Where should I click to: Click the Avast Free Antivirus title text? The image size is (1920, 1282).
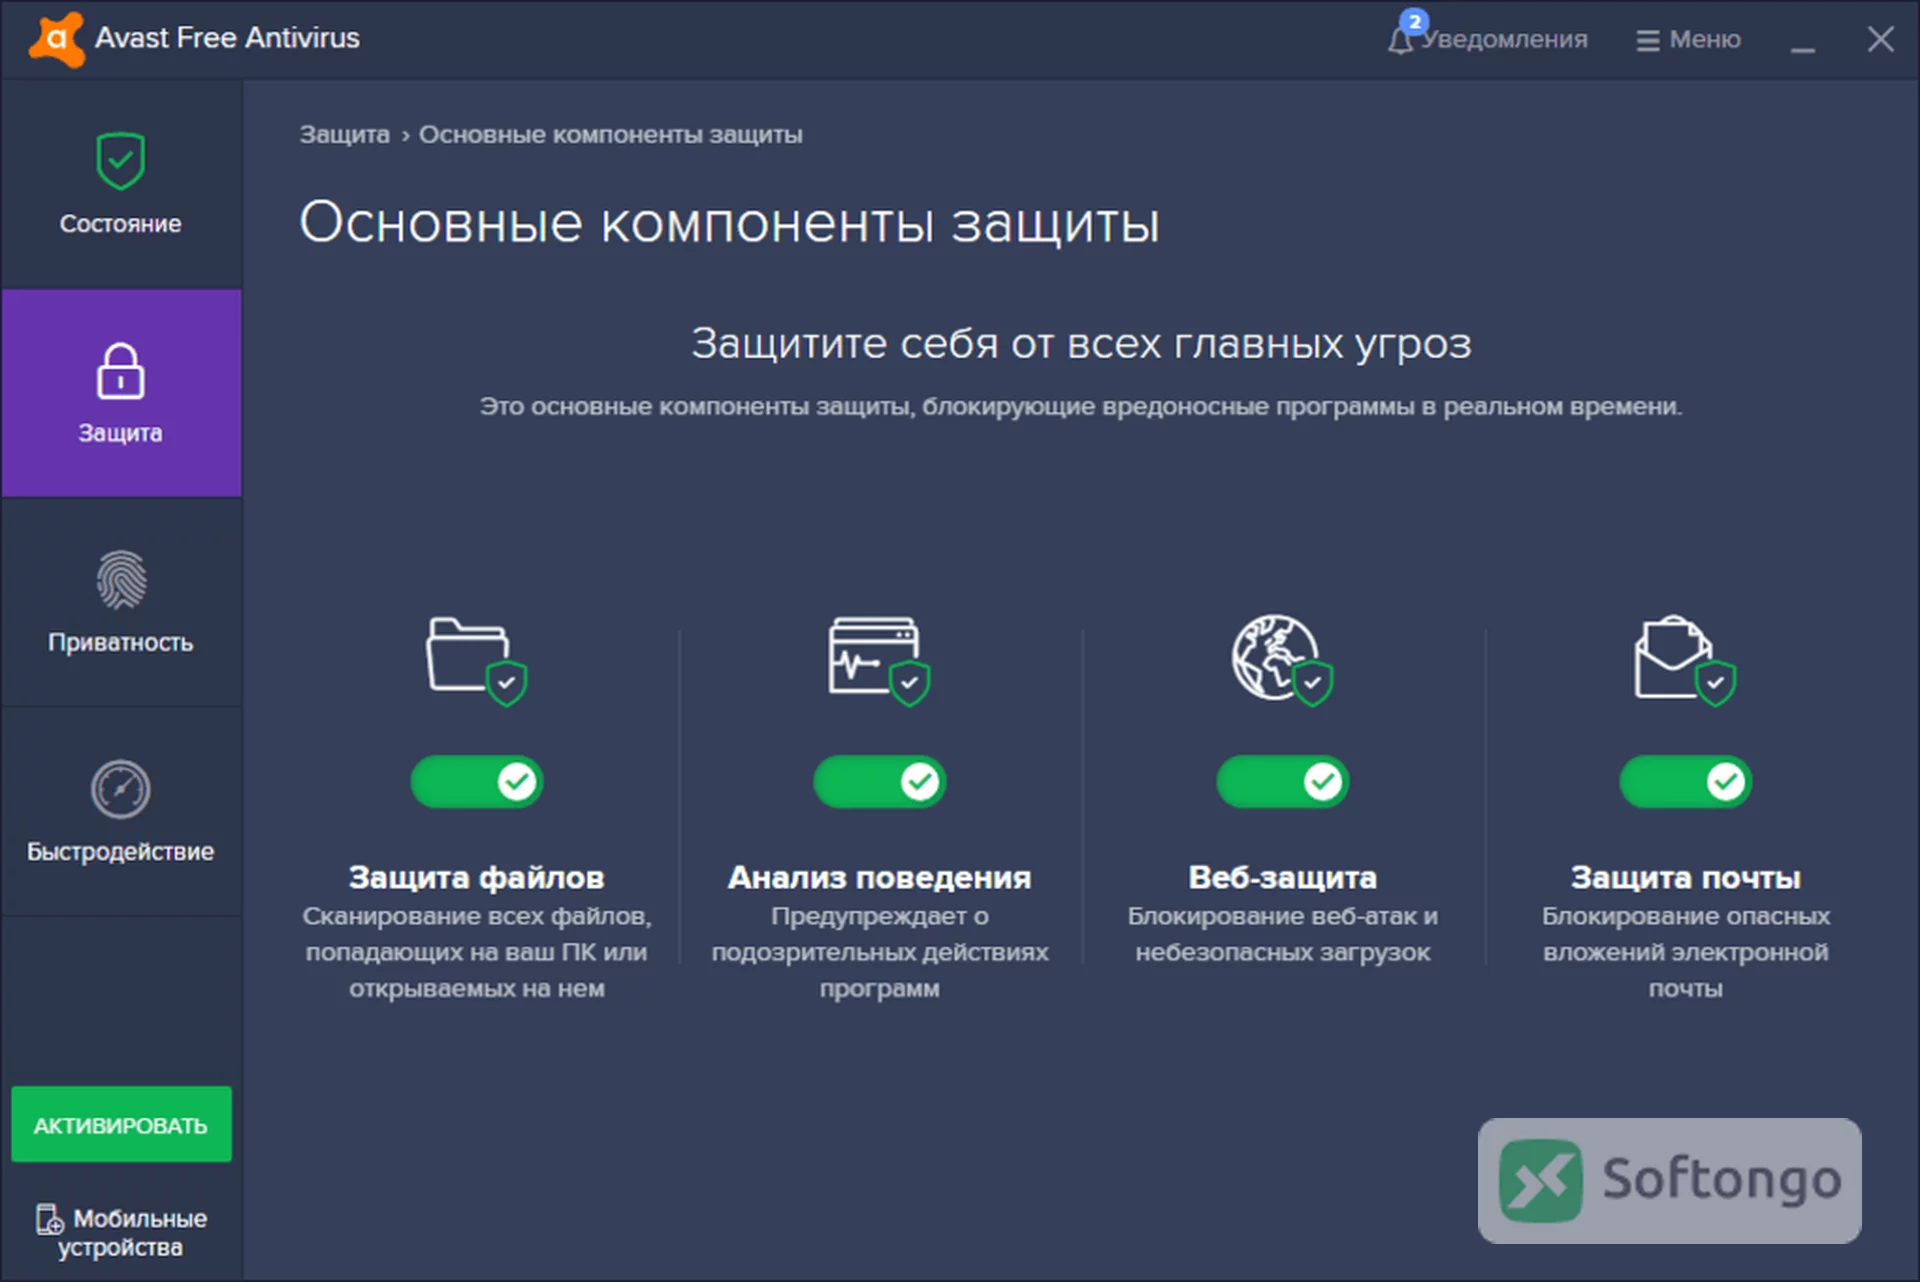pyautogui.click(x=227, y=38)
